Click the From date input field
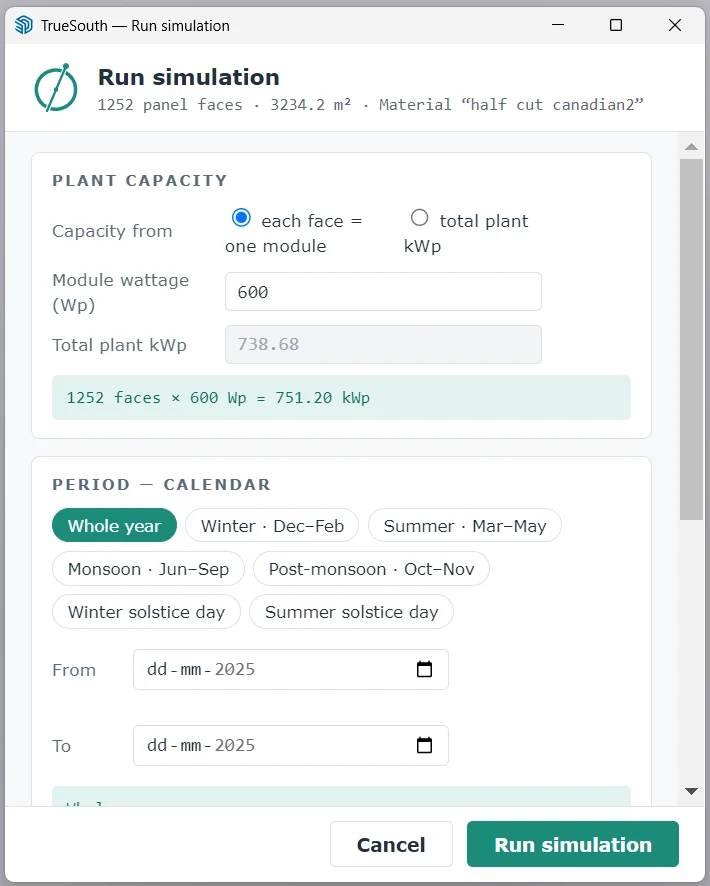This screenshot has height=886, width=710. pyautogui.click(x=291, y=670)
